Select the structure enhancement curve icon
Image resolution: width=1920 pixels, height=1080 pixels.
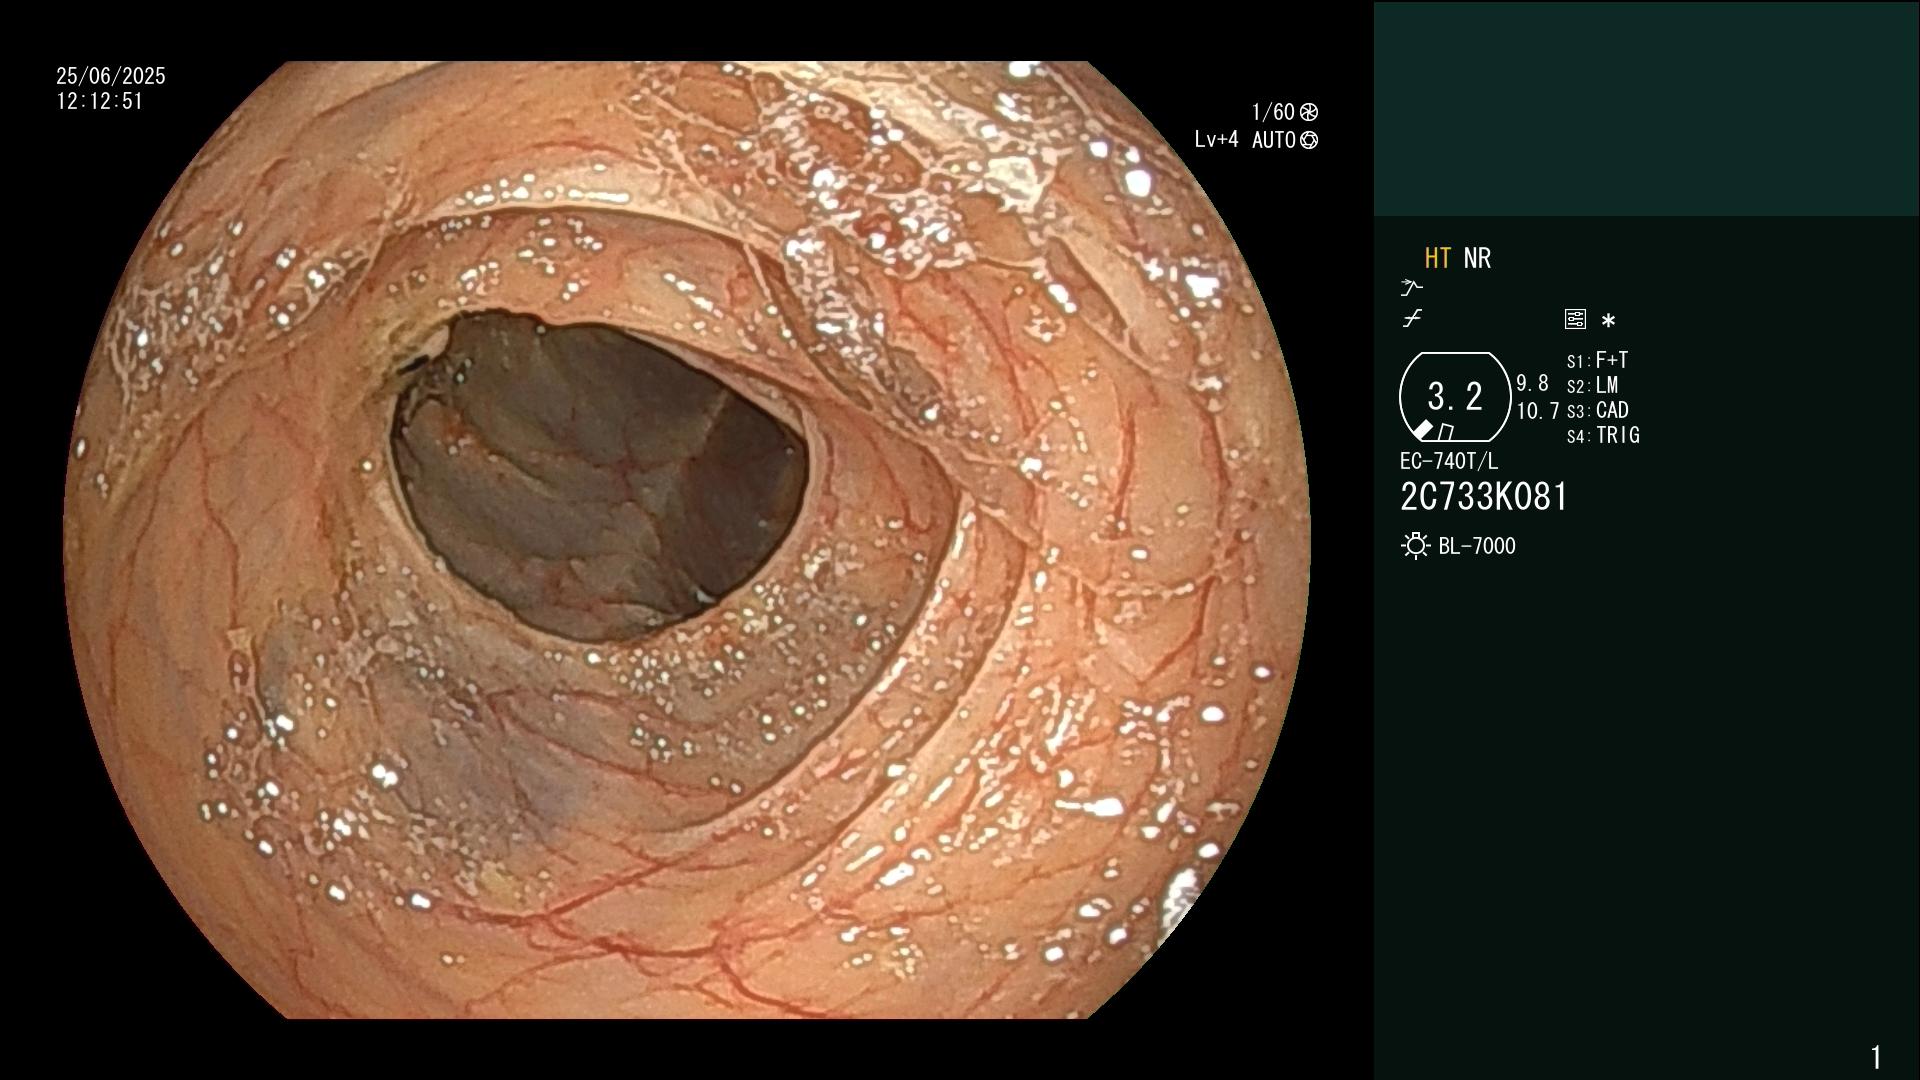[1412, 287]
